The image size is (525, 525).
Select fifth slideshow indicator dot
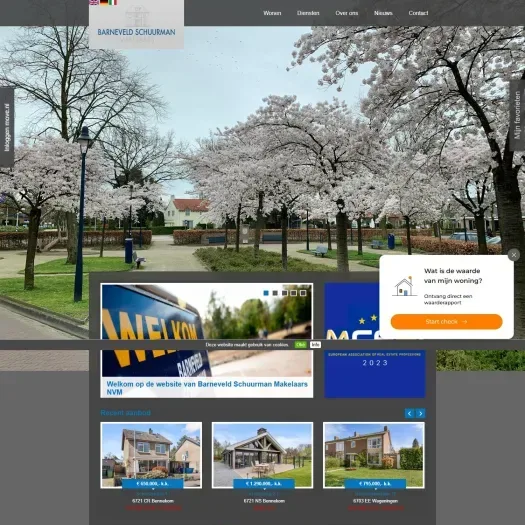coord(303,293)
